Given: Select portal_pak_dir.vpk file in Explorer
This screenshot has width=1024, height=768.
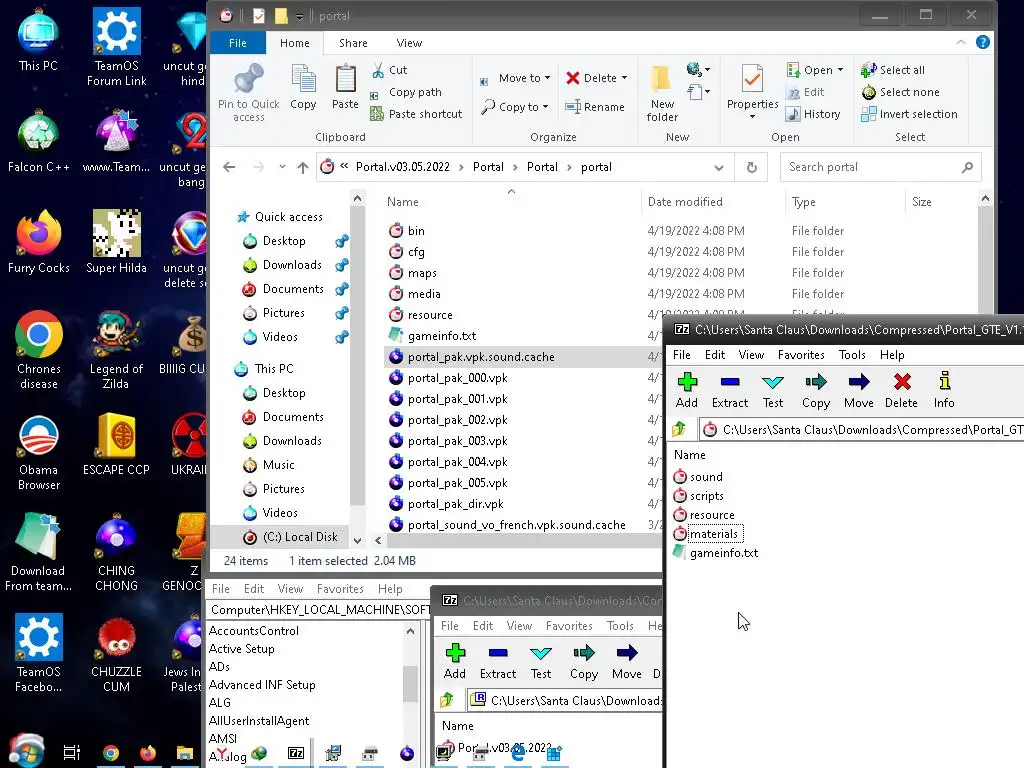Looking at the screenshot, I should pyautogui.click(x=455, y=504).
